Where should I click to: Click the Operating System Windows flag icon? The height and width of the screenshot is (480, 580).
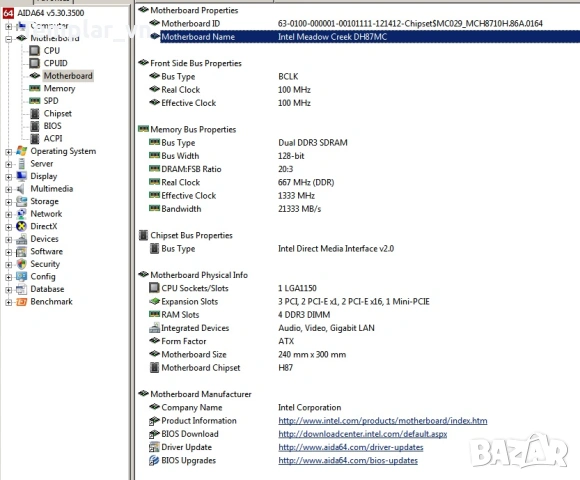click(21, 151)
